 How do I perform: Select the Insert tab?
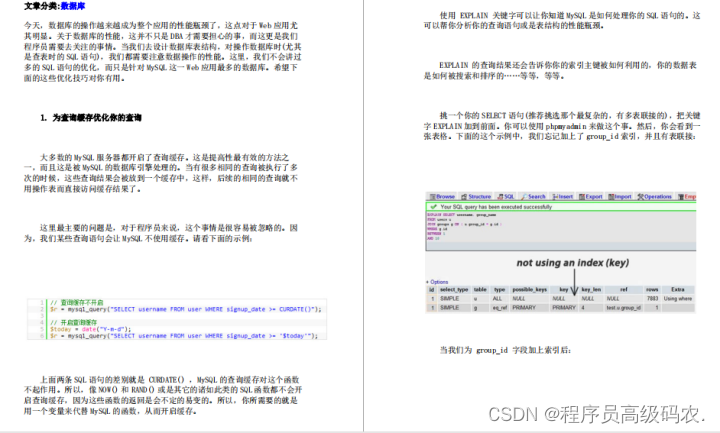(562, 197)
